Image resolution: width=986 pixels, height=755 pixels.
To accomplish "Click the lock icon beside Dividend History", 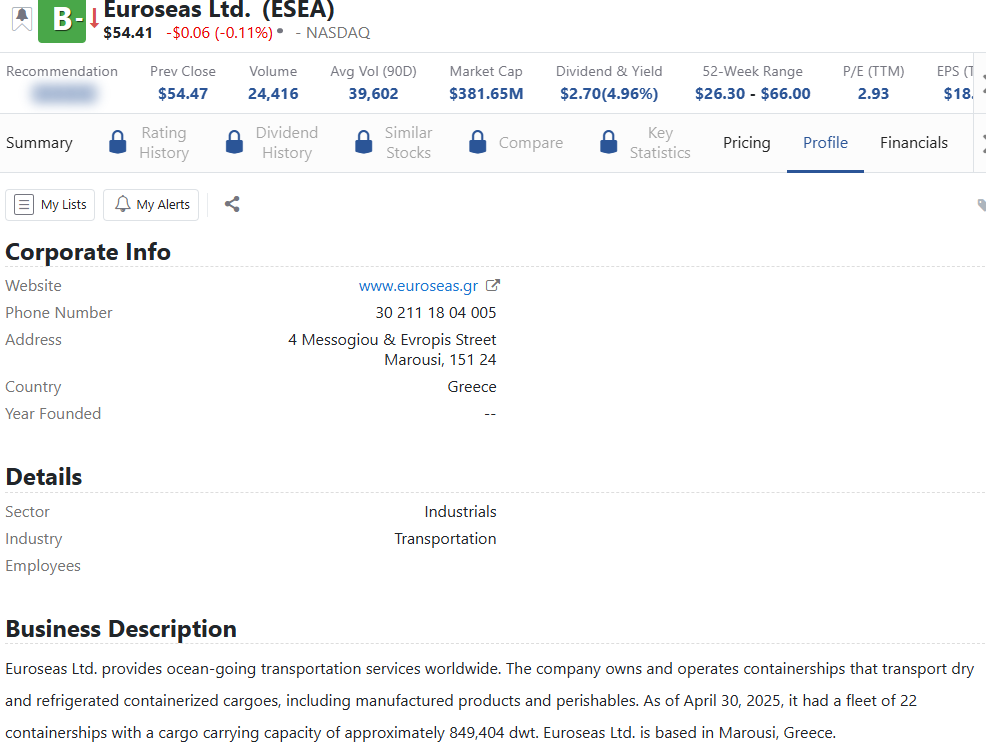I will pos(234,143).
